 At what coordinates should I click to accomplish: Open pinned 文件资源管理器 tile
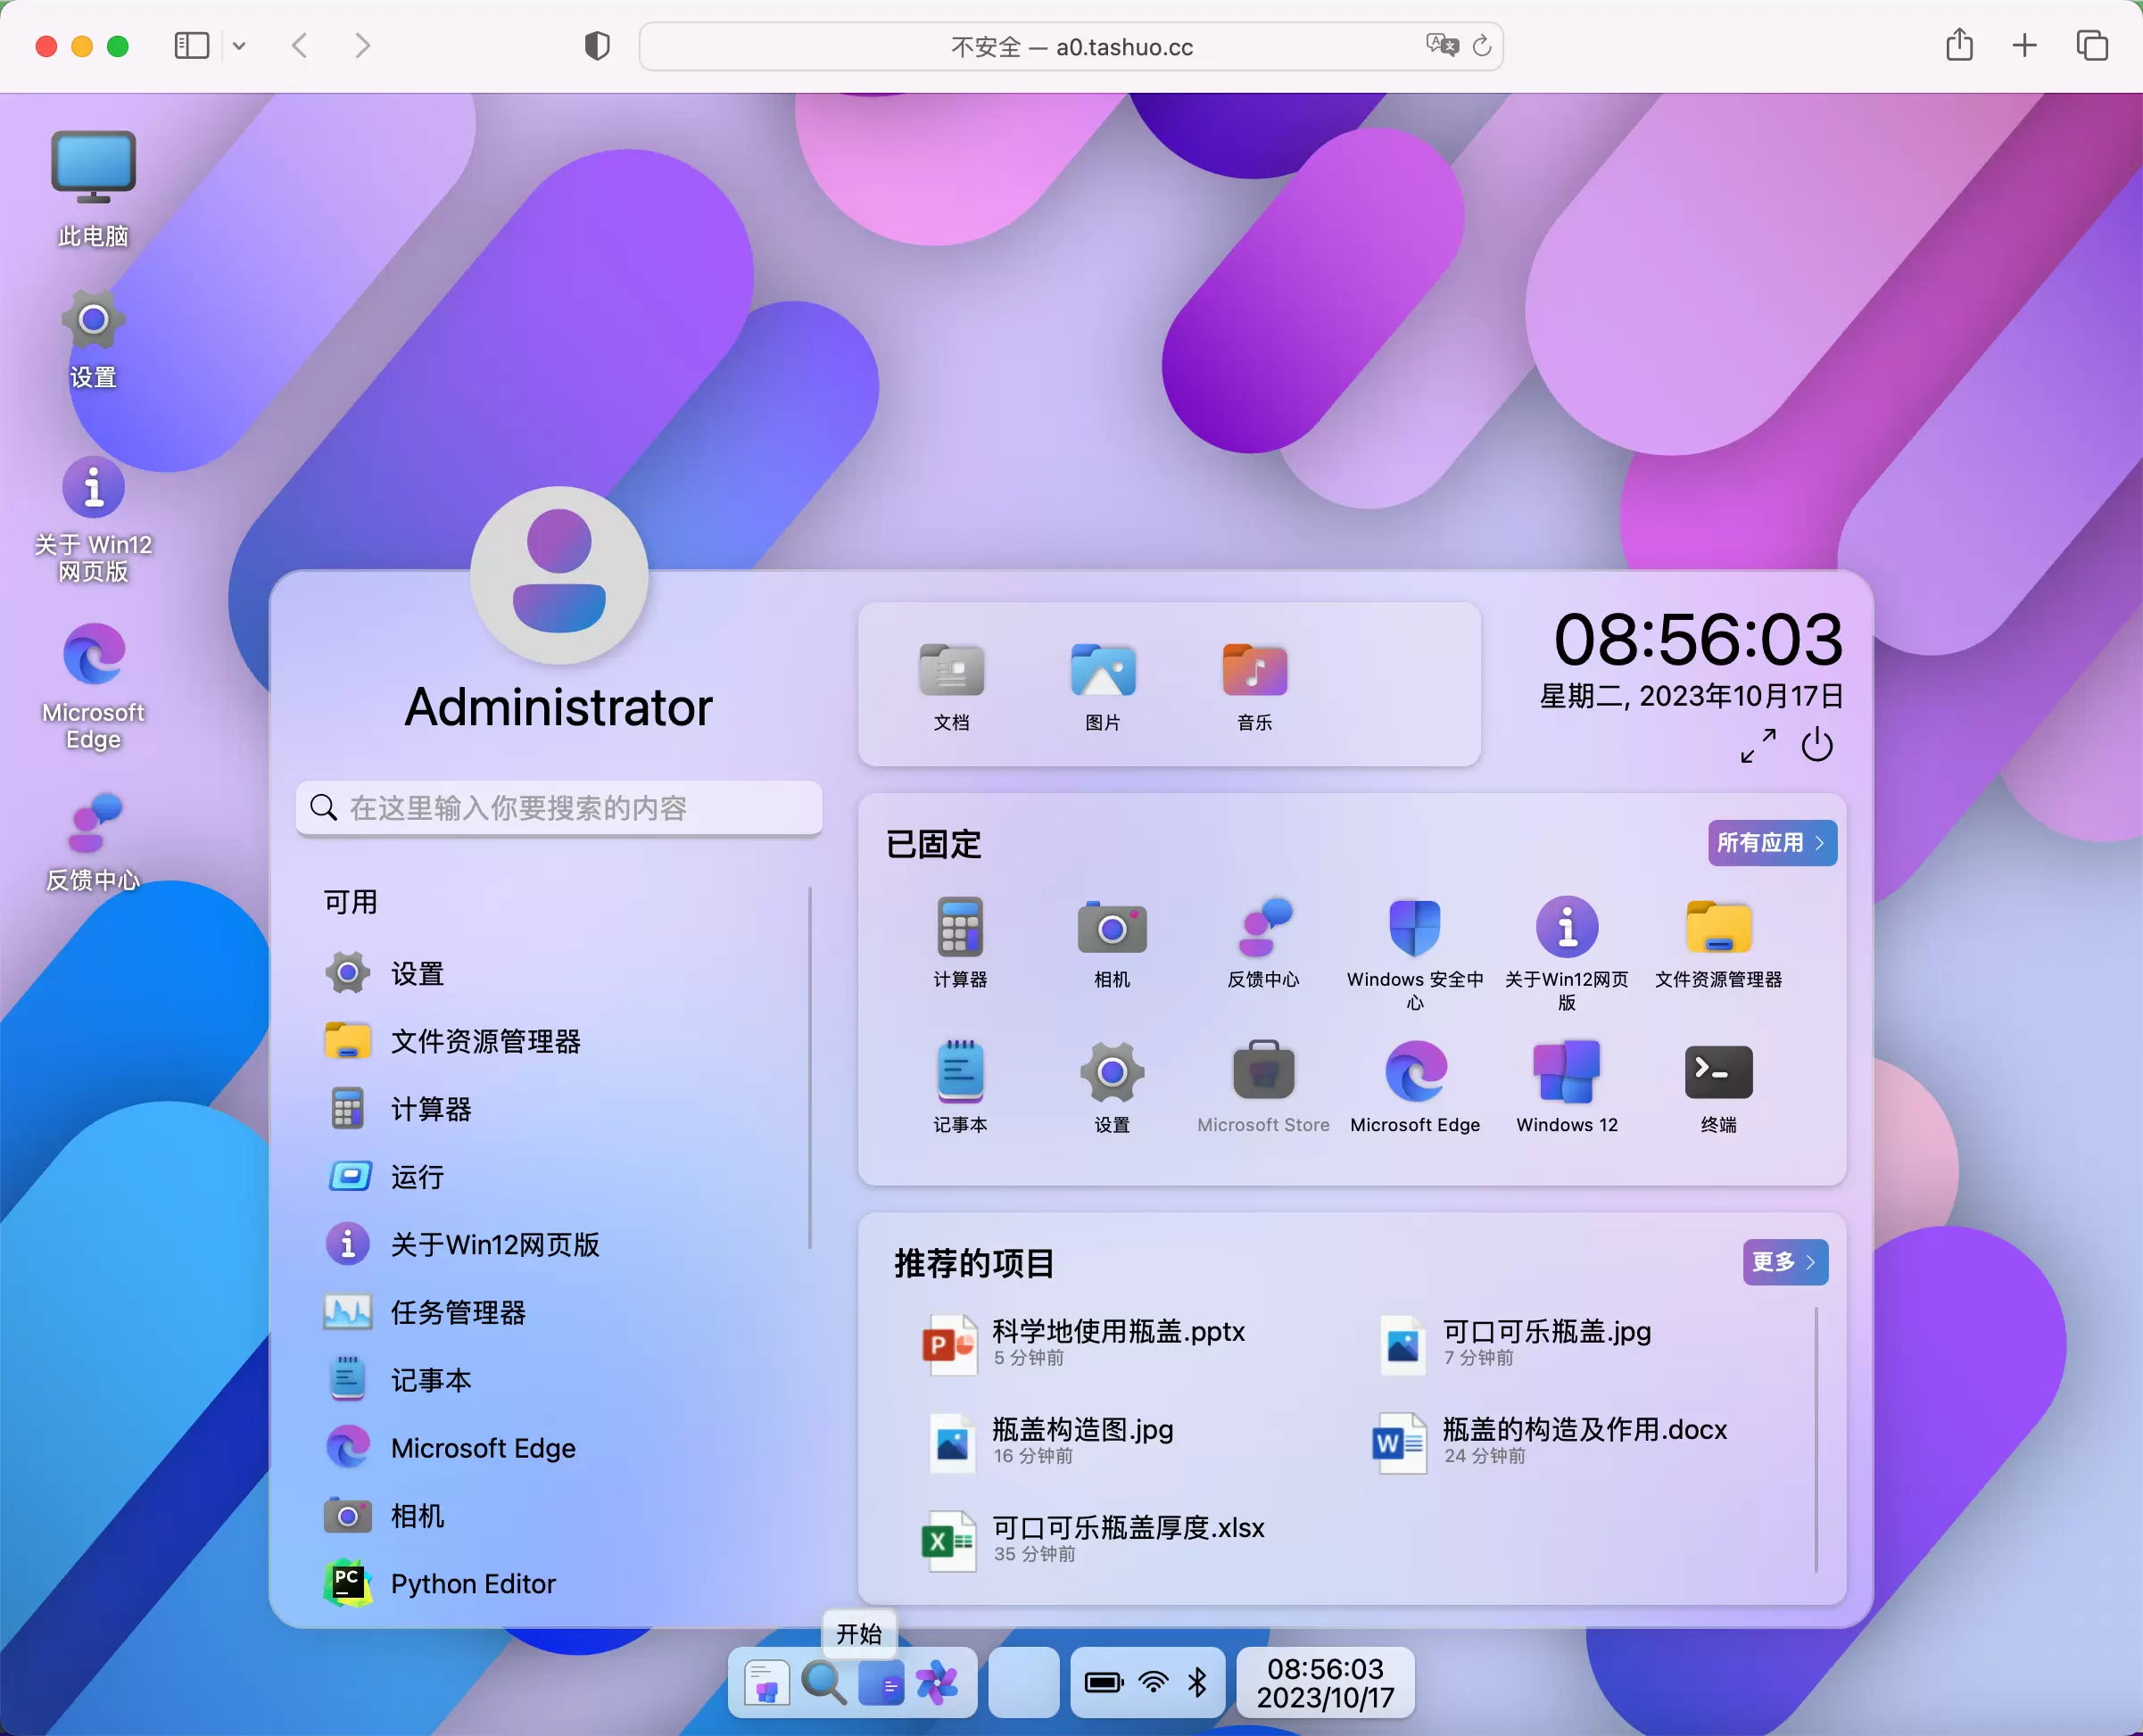pos(1718,942)
